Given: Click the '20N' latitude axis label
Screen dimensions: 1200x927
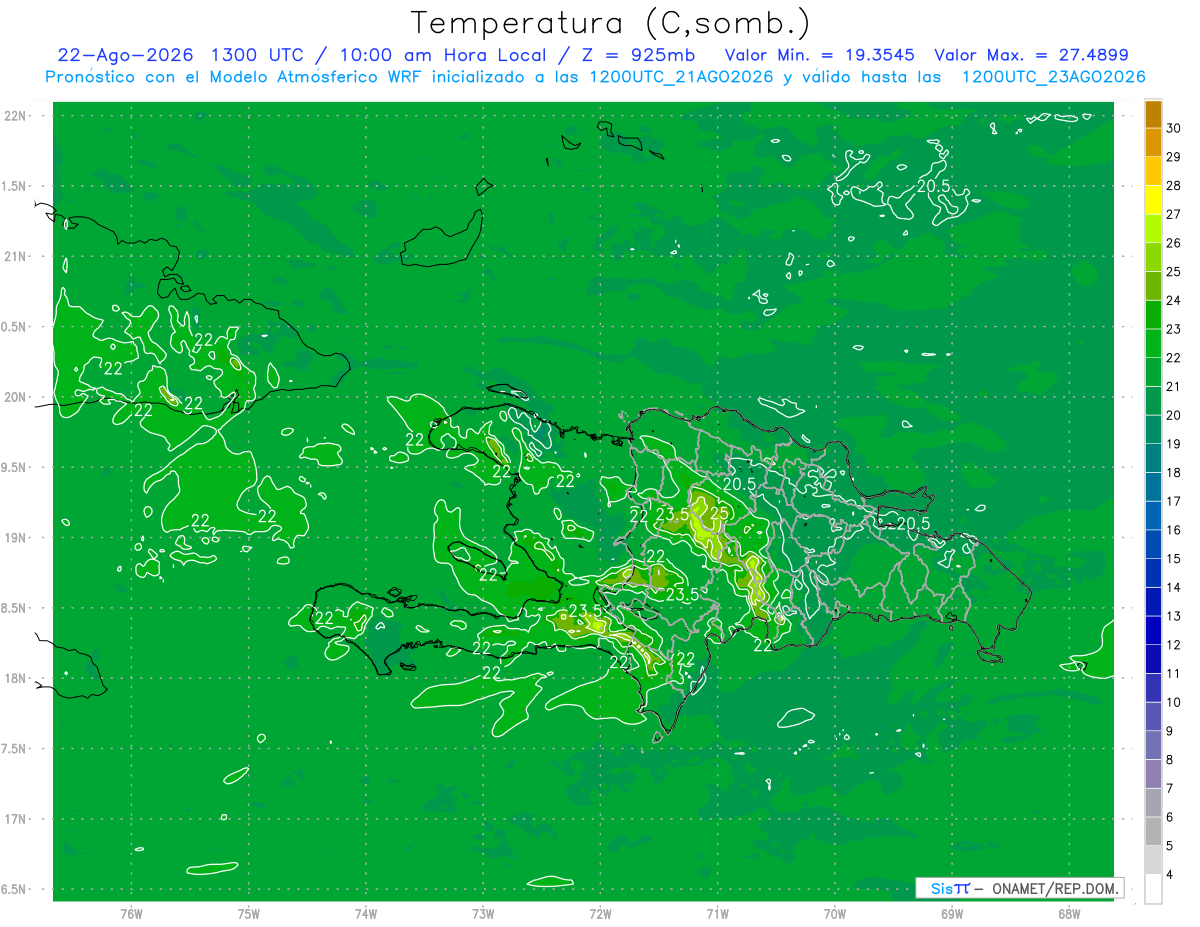Looking at the screenshot, I should point(17,397).
